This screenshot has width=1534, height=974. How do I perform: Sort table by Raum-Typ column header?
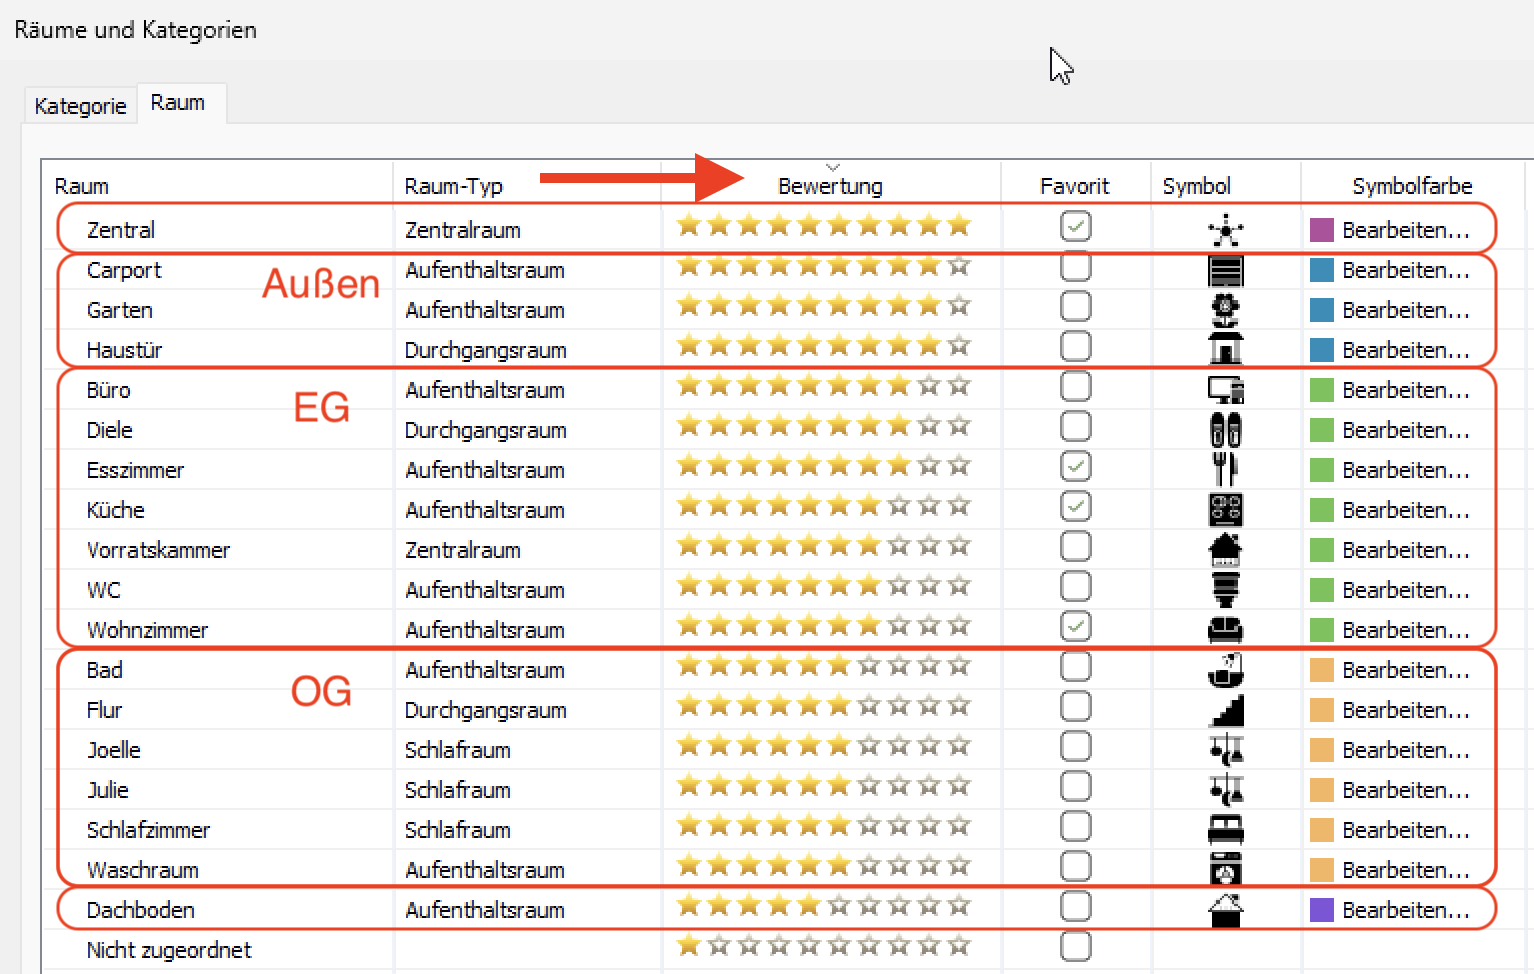453,186
